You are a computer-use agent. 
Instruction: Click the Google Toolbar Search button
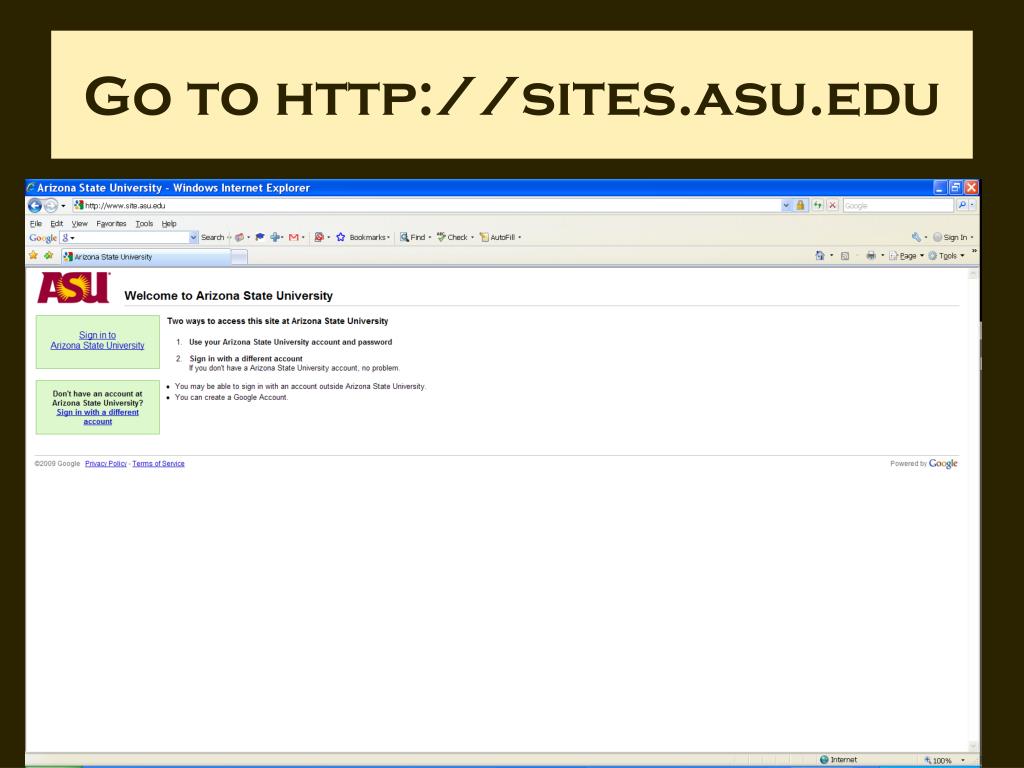pos(213,238)
